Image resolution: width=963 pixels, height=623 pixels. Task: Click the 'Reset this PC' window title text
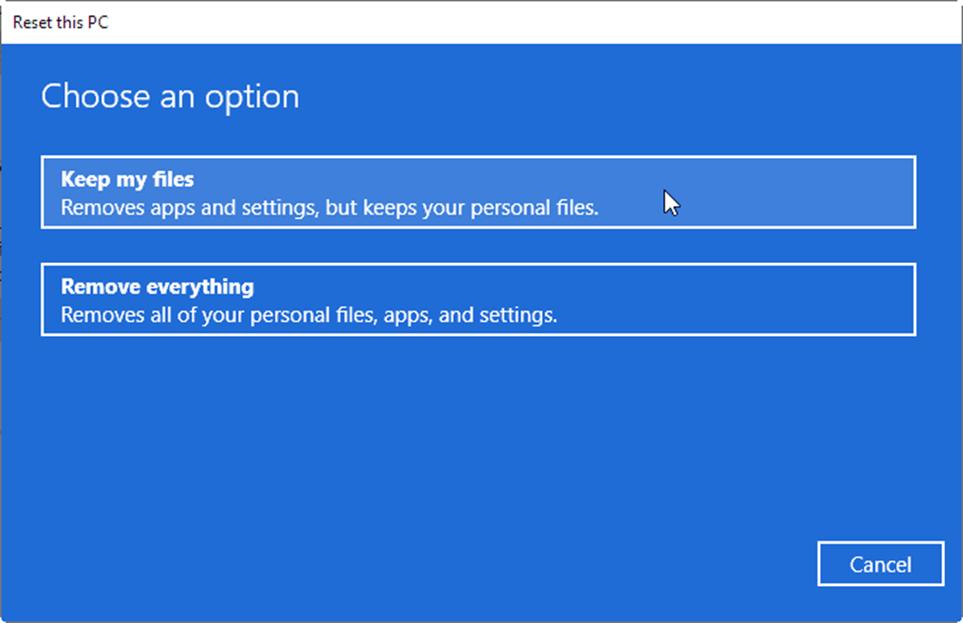[61, 23]
